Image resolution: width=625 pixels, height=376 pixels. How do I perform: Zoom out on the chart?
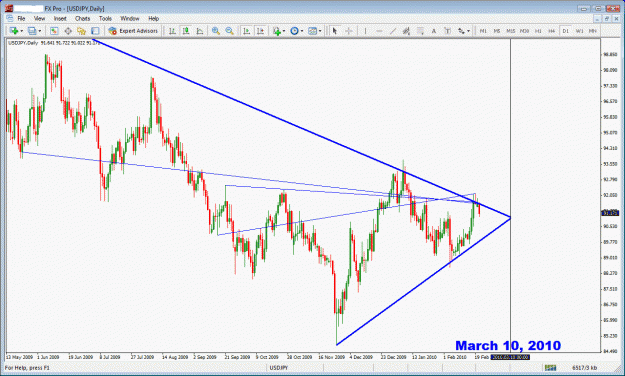click(x=229, y=31)
